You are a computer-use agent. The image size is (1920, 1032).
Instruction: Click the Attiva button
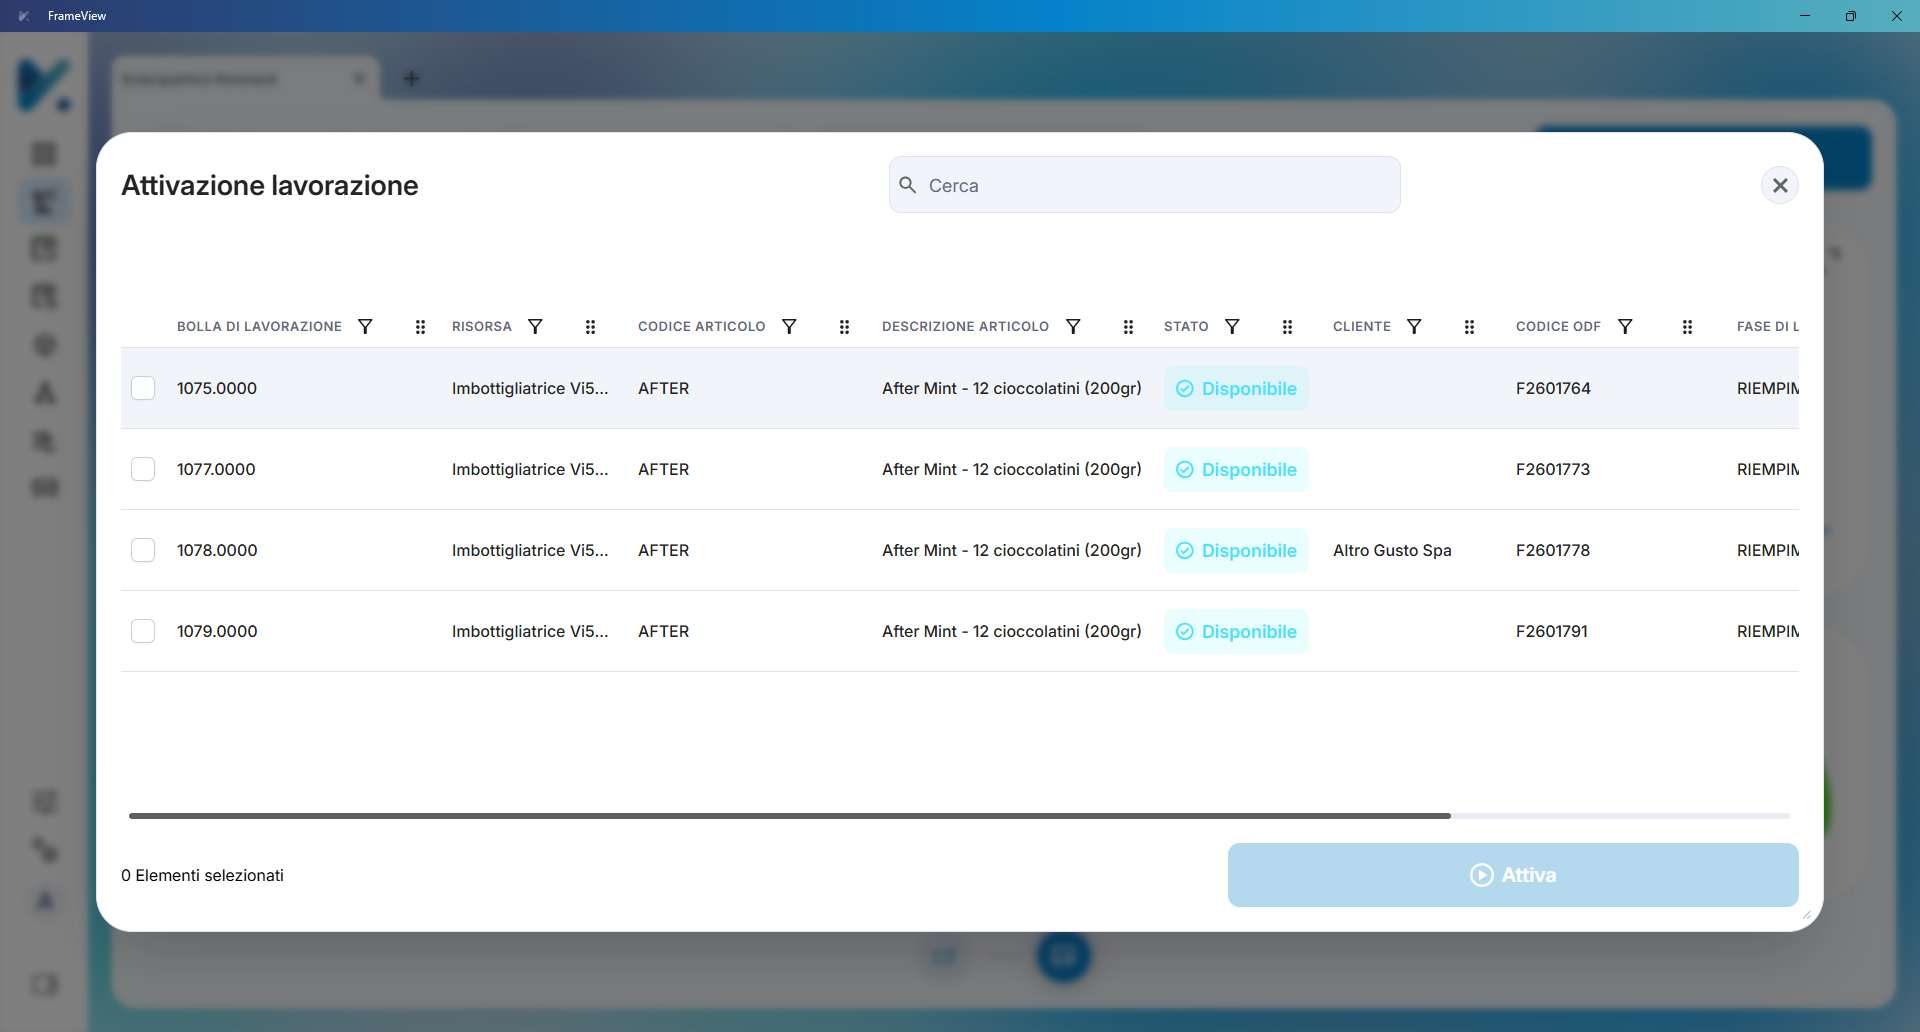point(1513,875)
